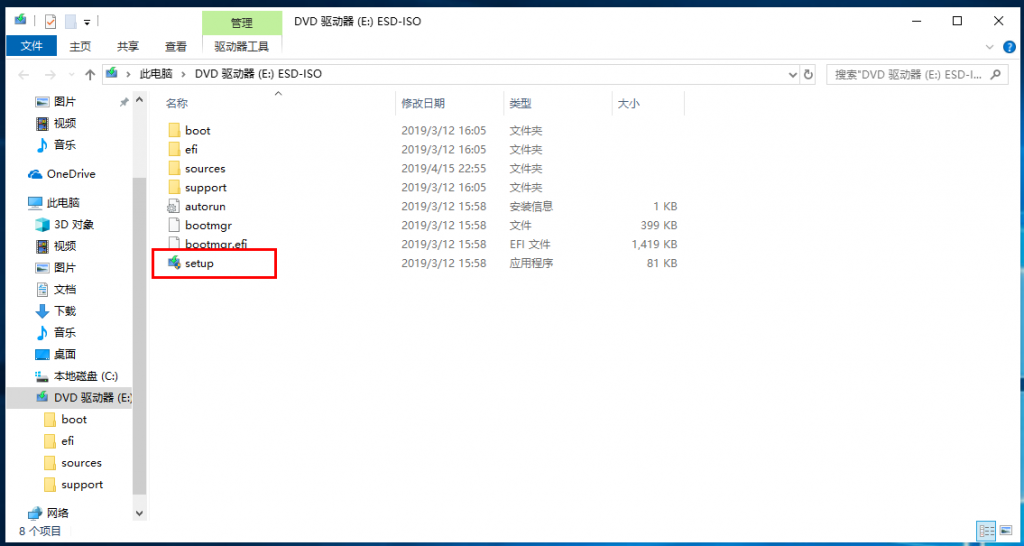Click DVD 驱动器 (E:) ESD-ISO breadcrumb
The height and width of the screenshot is (546, 1024).
coord(258,74)
